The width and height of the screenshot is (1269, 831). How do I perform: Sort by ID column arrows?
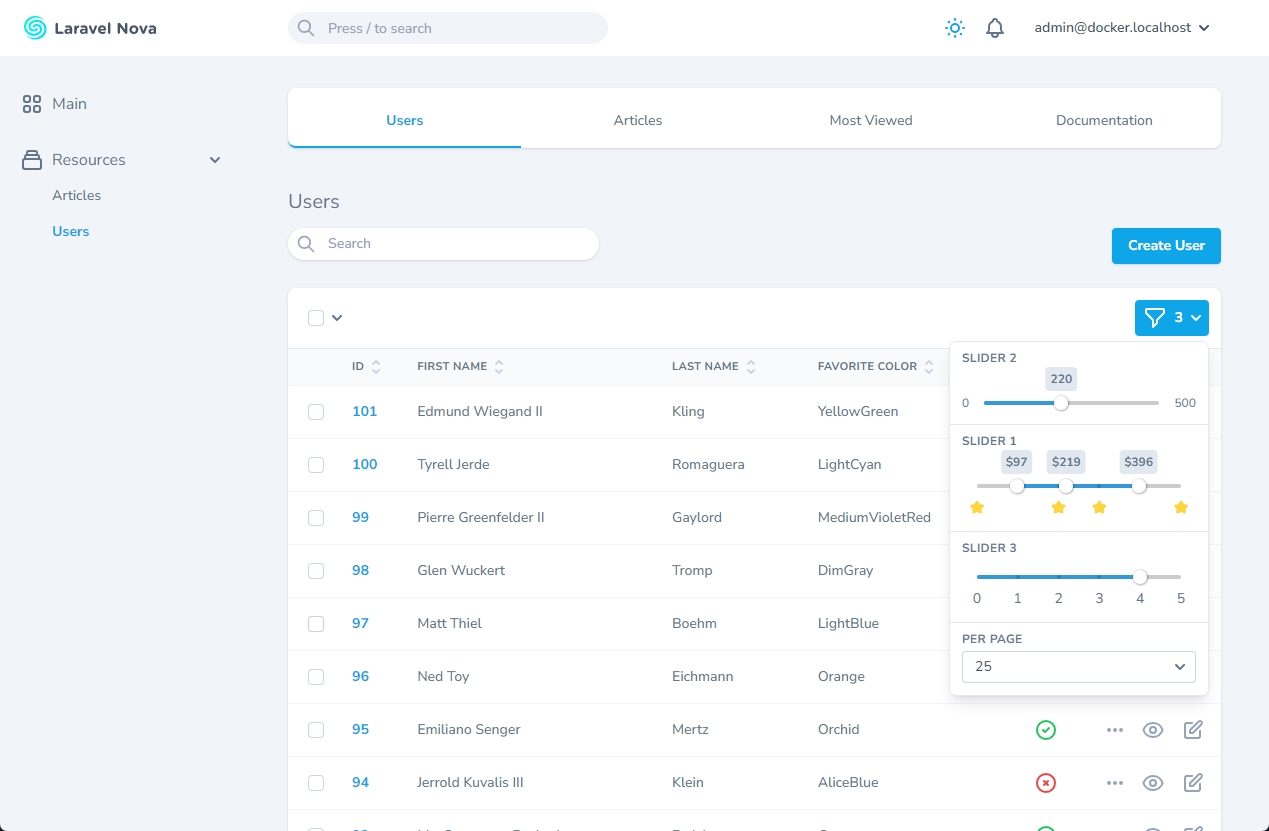click(x=376, y=367)
